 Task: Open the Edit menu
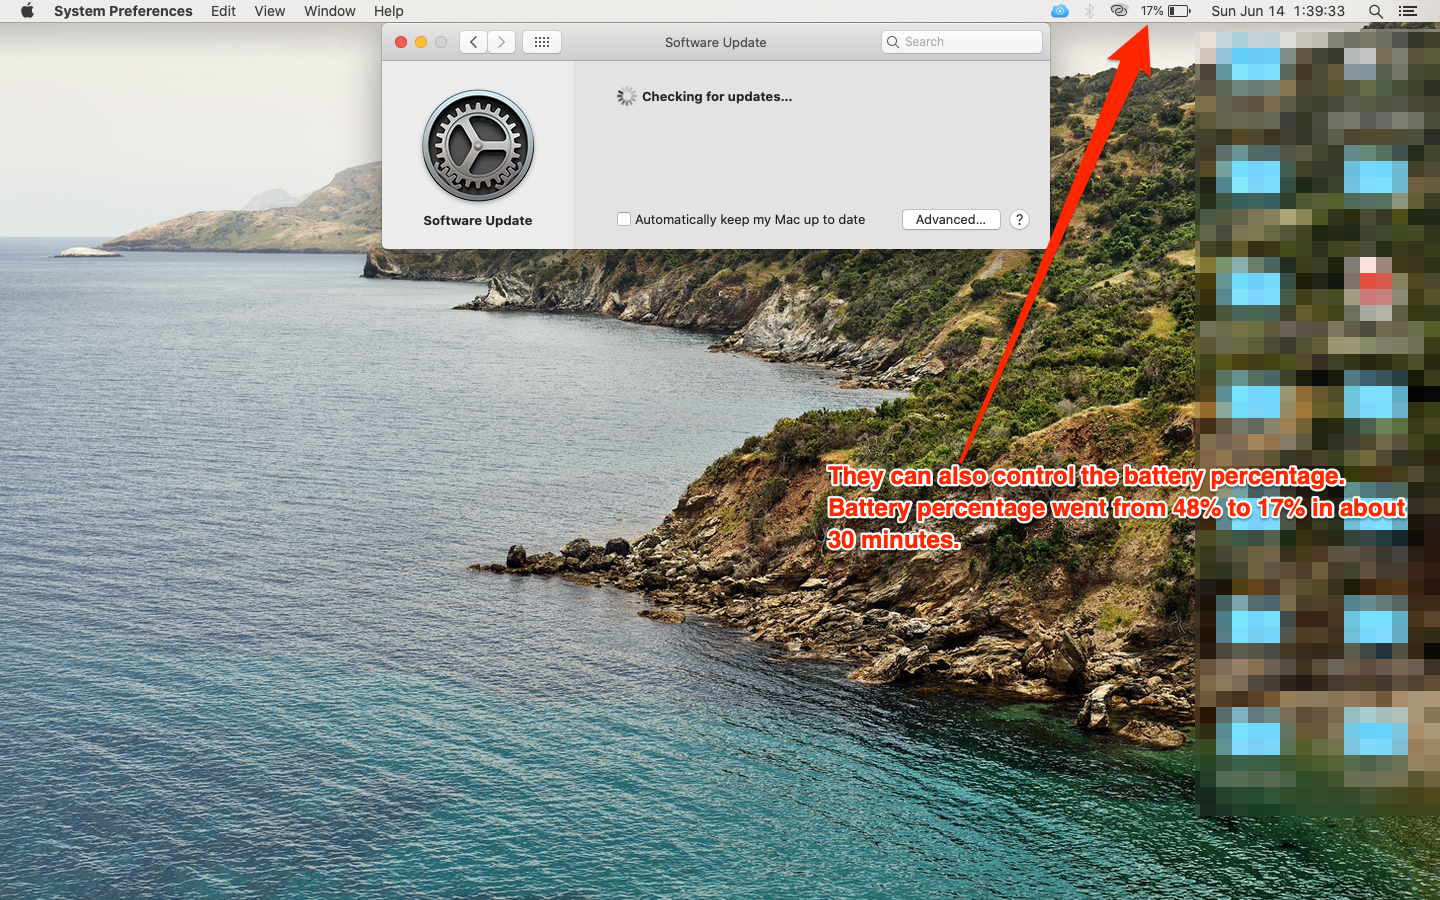(223, 11)
